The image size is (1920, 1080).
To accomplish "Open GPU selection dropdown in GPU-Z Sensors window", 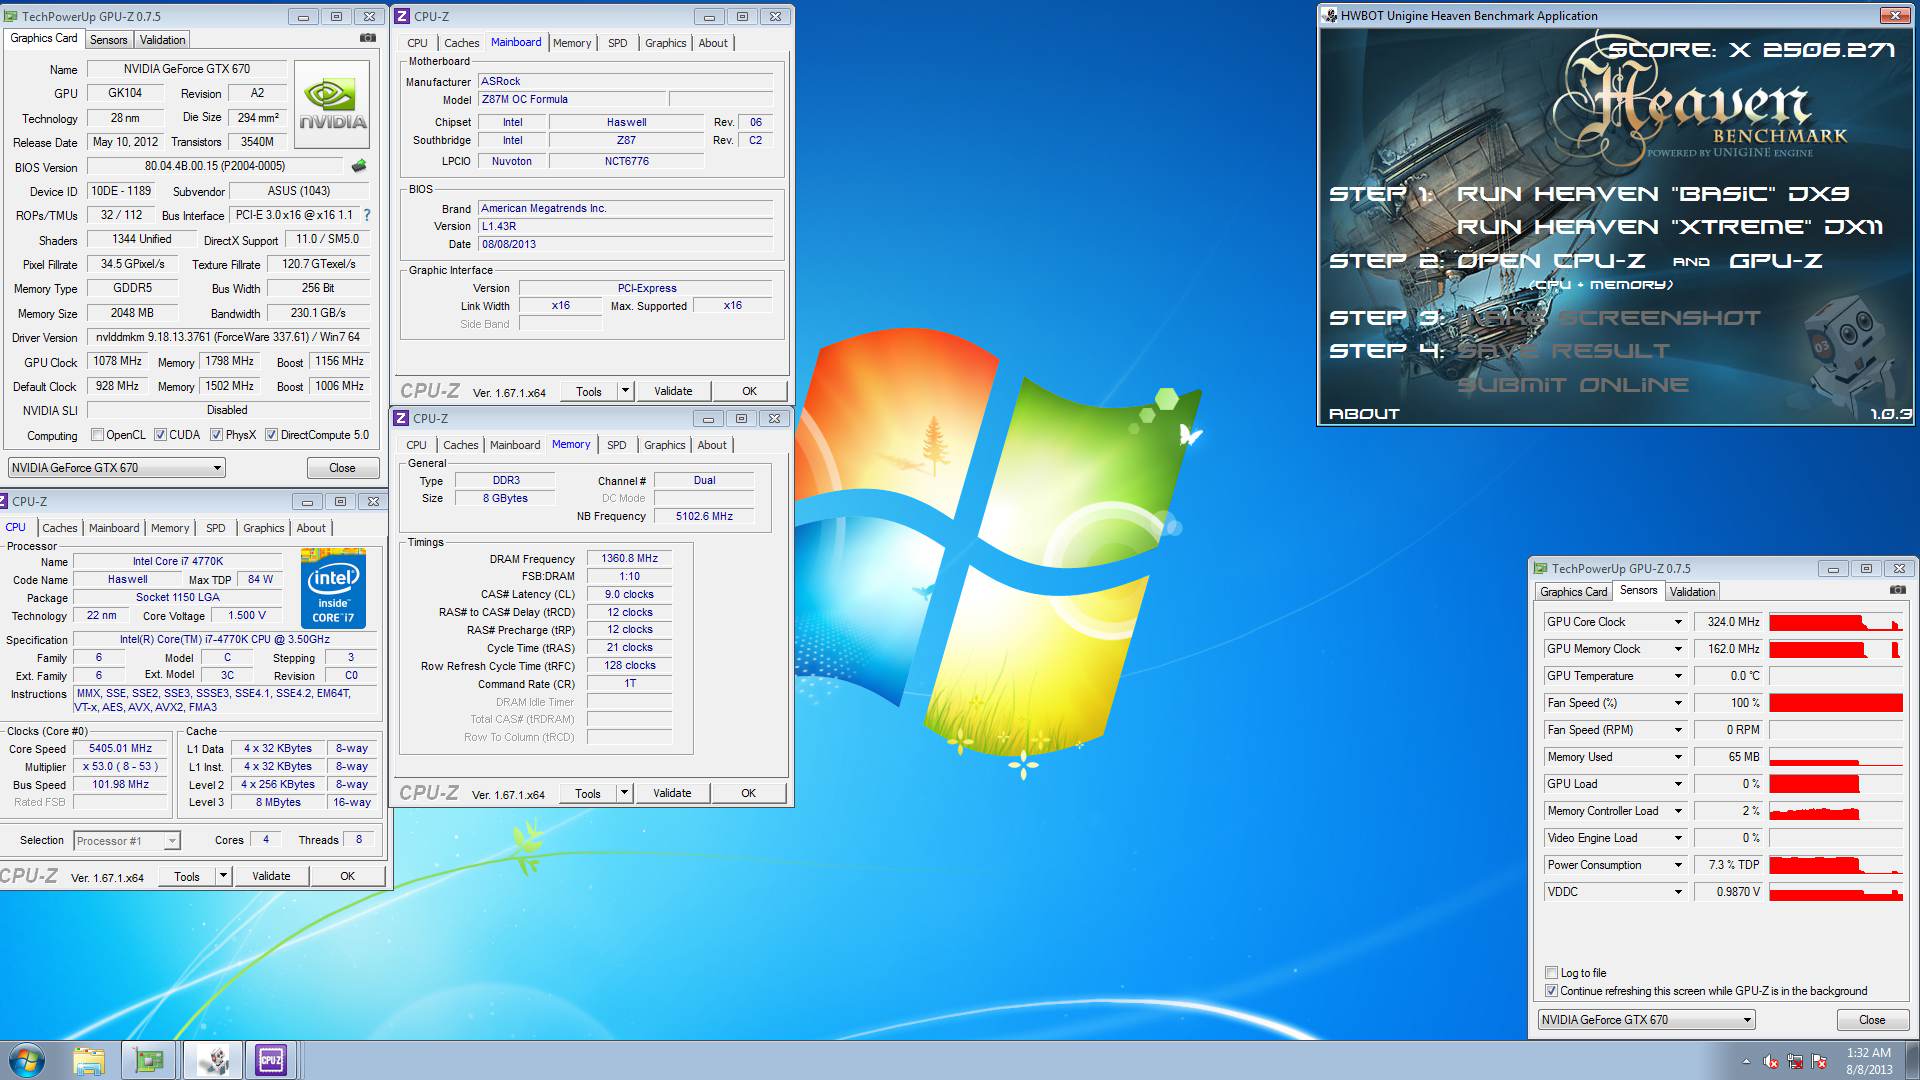I will point(1646,1020).
